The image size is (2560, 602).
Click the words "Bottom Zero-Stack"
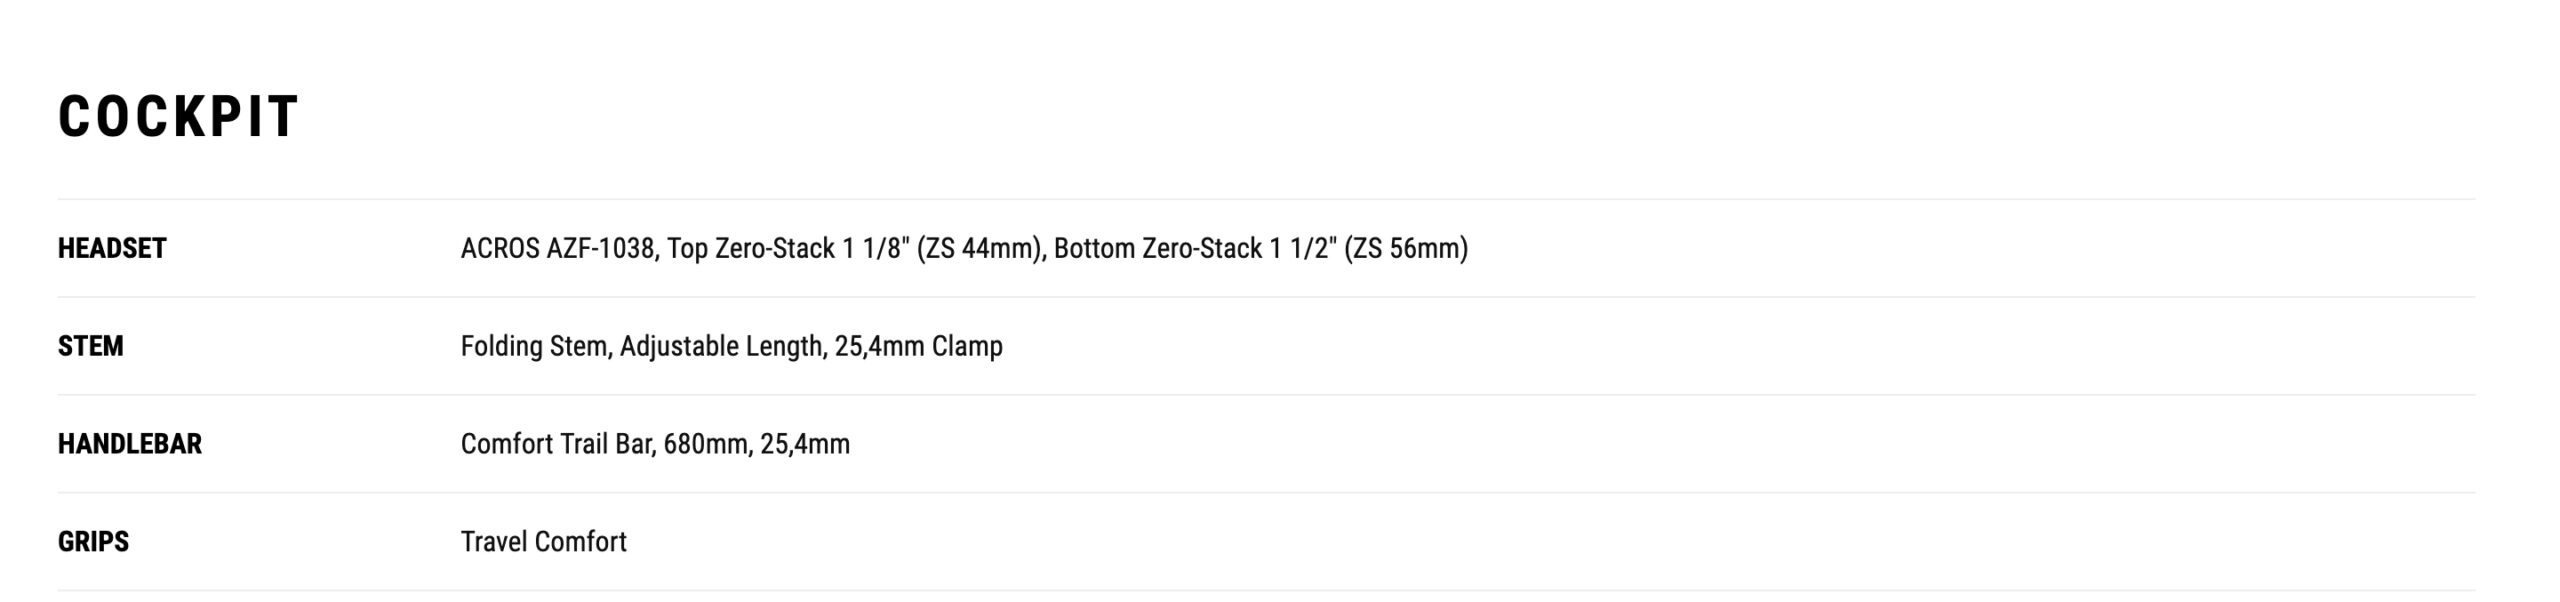click(1157, 248)
